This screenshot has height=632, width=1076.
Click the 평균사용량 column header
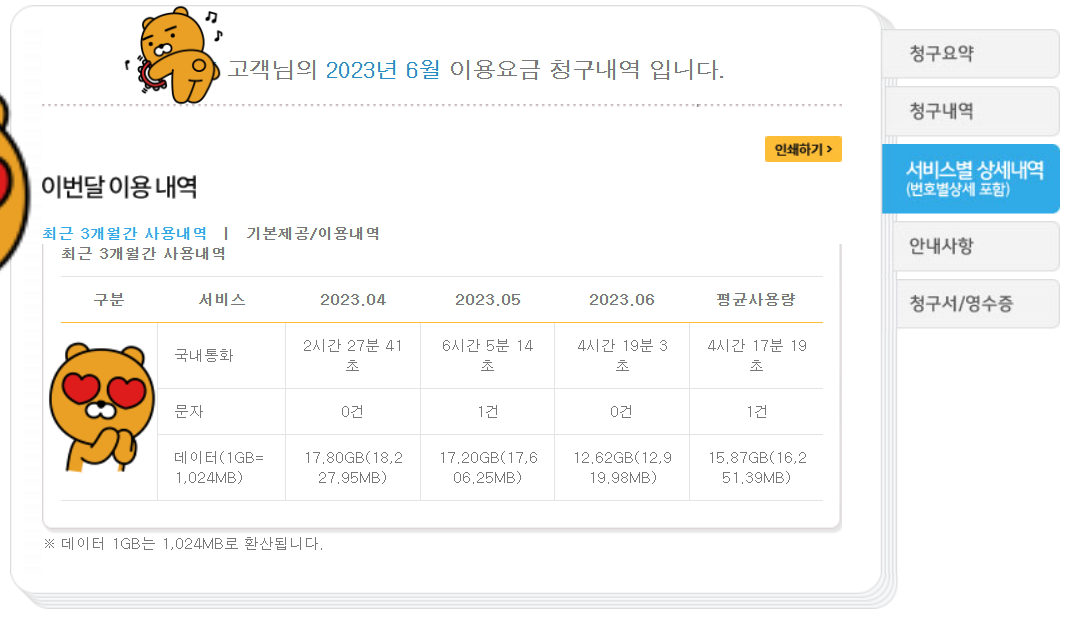(756, 300)
